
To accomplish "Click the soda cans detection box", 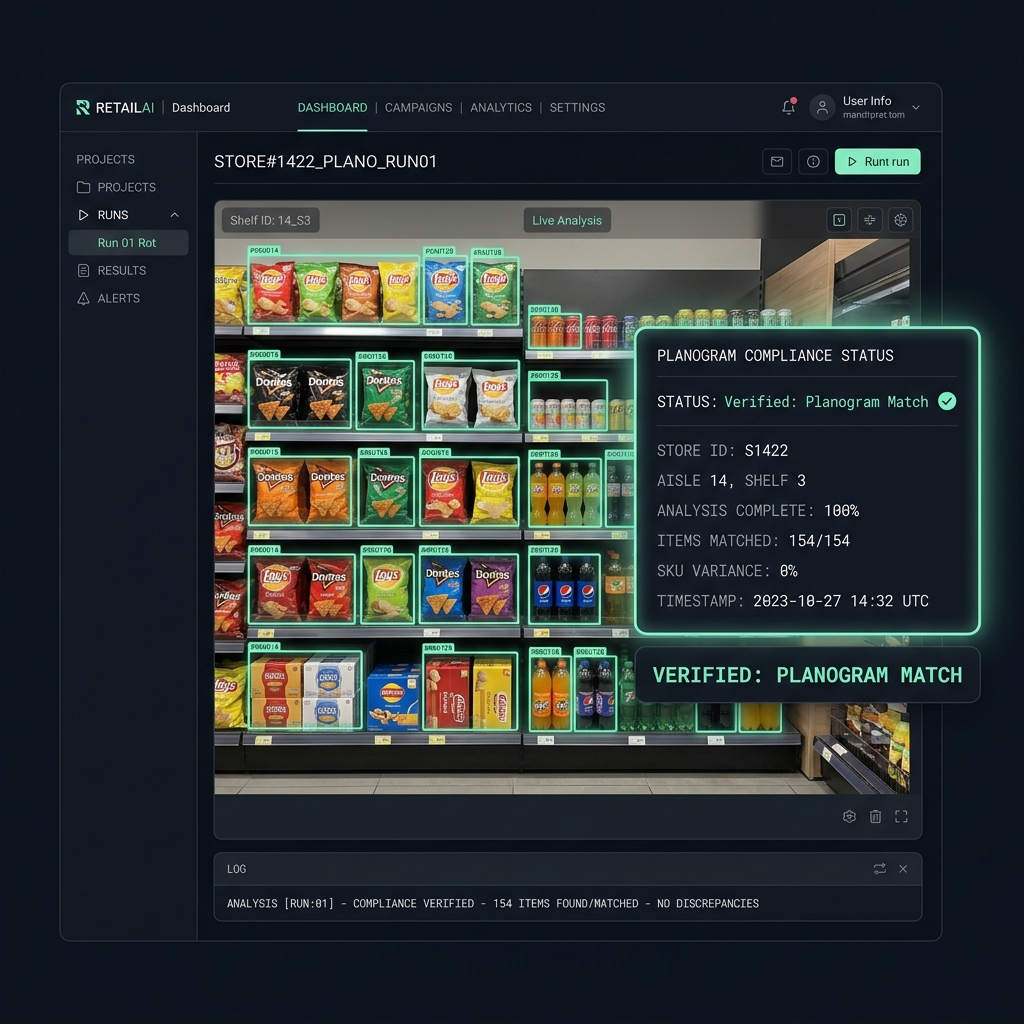I will point(555,331).
